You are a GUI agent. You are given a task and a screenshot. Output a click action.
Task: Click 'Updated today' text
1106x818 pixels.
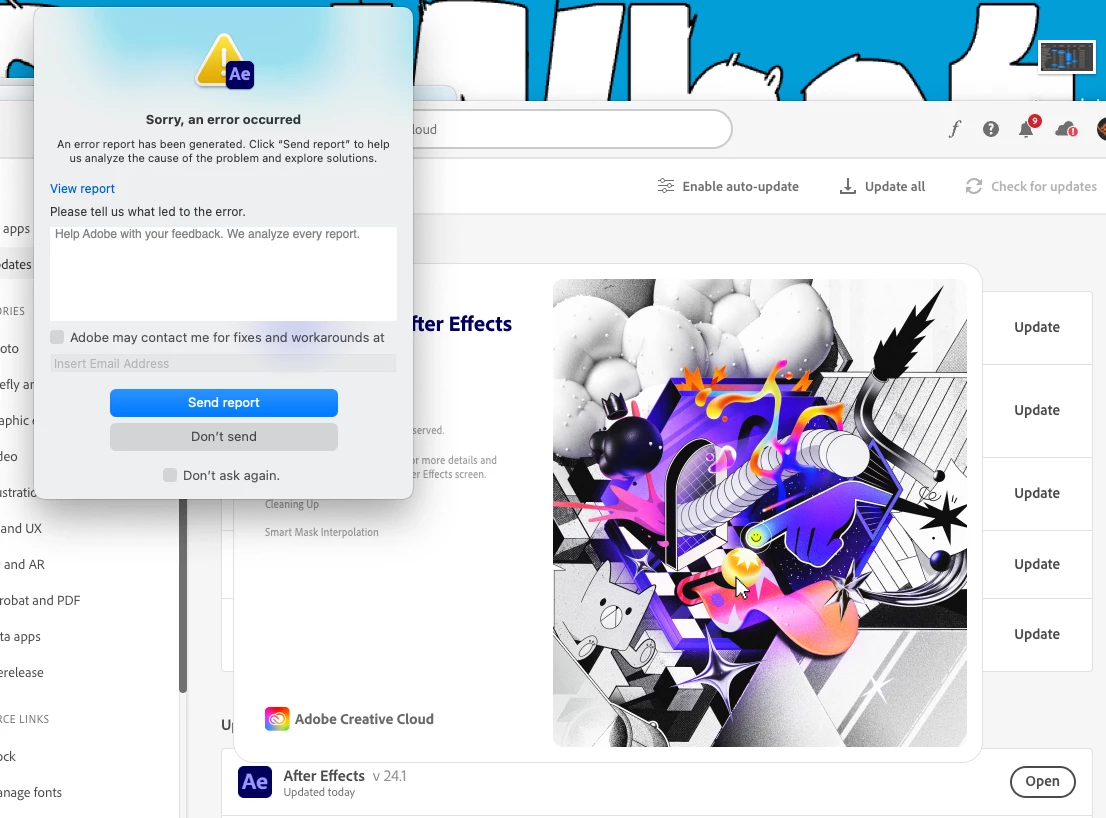[319, 793]
